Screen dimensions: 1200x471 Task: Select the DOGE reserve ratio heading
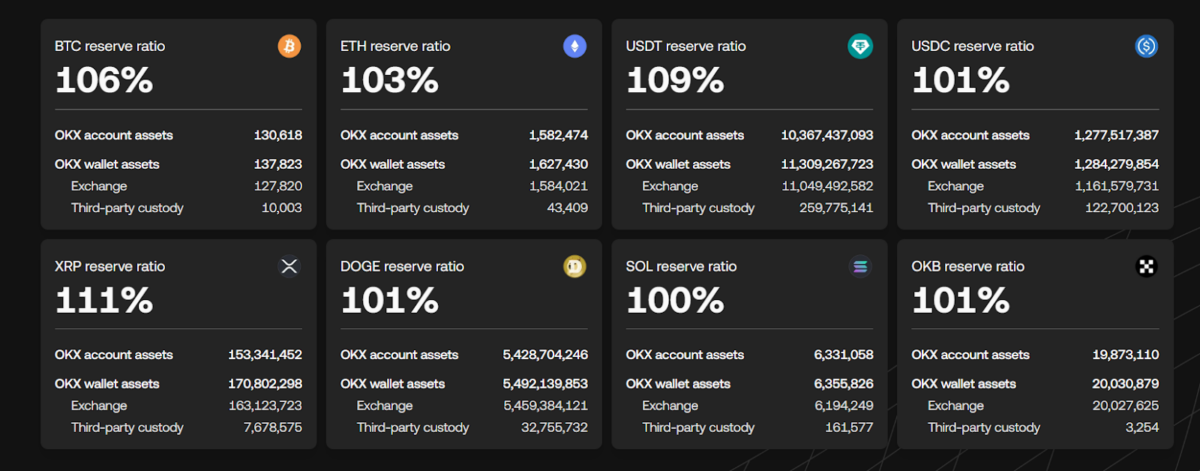(x=402, y=266)
